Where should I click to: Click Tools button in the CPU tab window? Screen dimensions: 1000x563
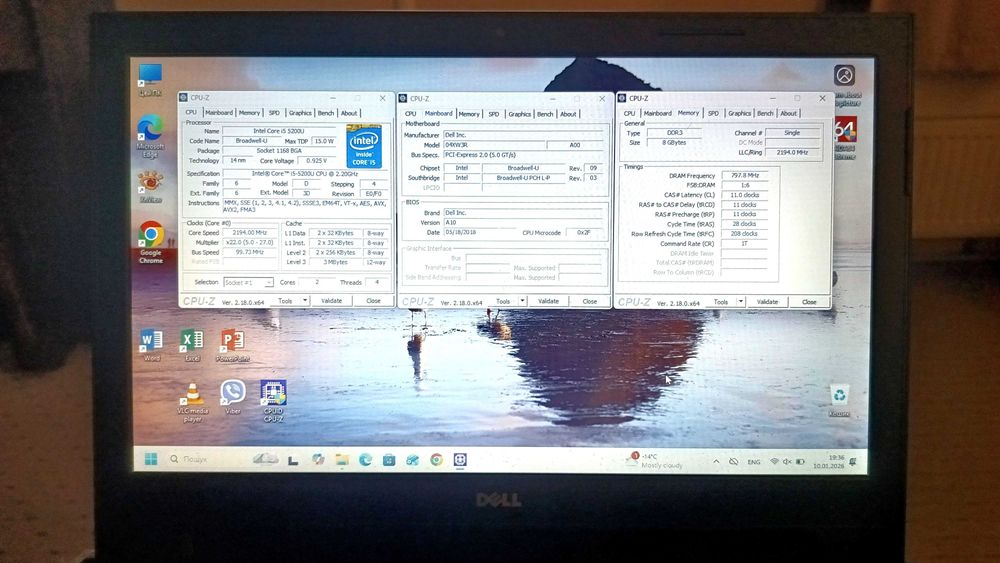tap(285, 300)
